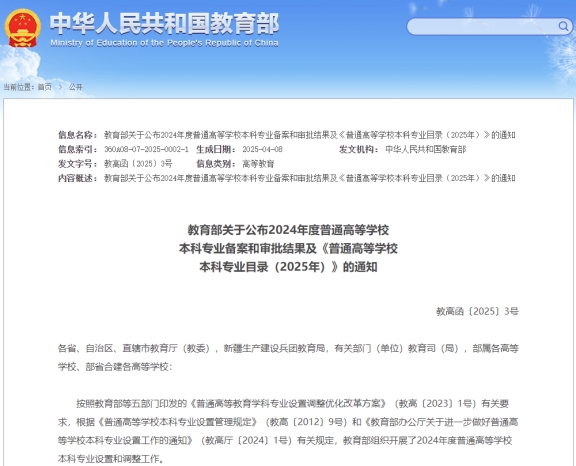The width and height of the screenshot is (576, 466).
Task: Open the 公开 breadcrumb link
Action: click(x=76, y=87)
